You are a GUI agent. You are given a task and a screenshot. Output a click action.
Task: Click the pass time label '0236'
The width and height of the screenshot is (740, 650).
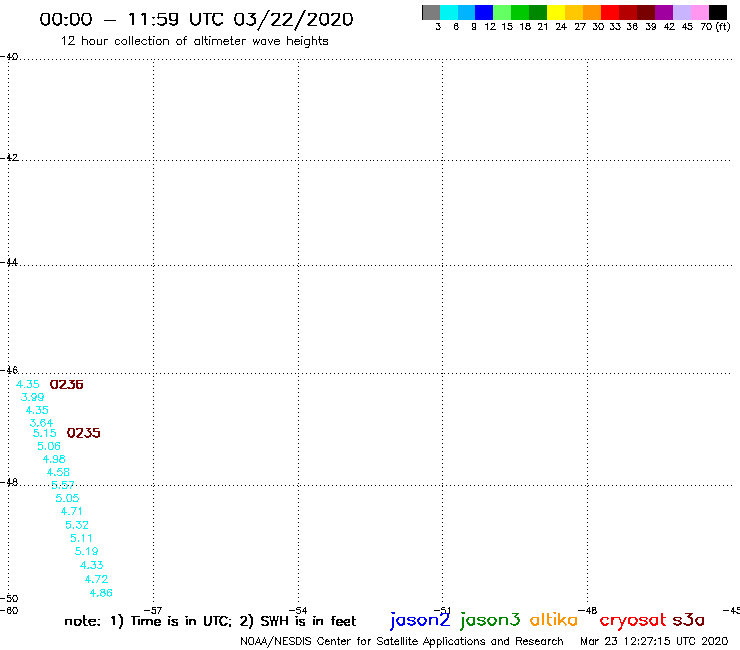(67, 385)
